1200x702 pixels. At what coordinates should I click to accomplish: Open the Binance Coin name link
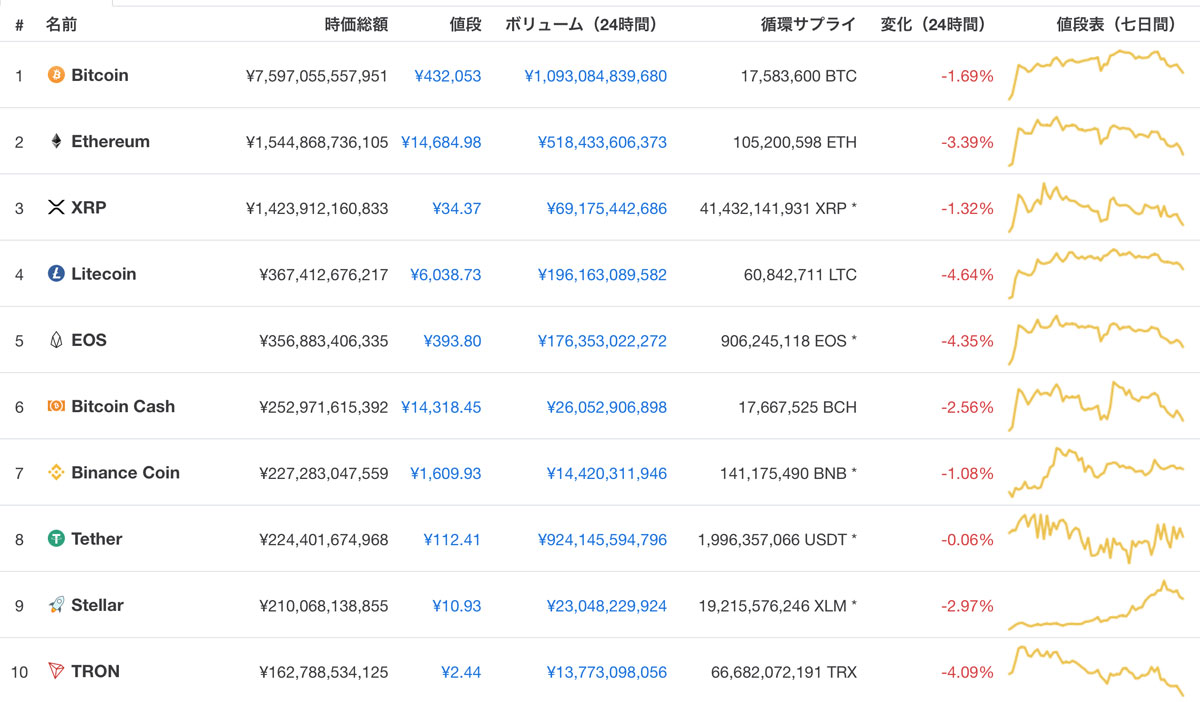pos(126,473)
